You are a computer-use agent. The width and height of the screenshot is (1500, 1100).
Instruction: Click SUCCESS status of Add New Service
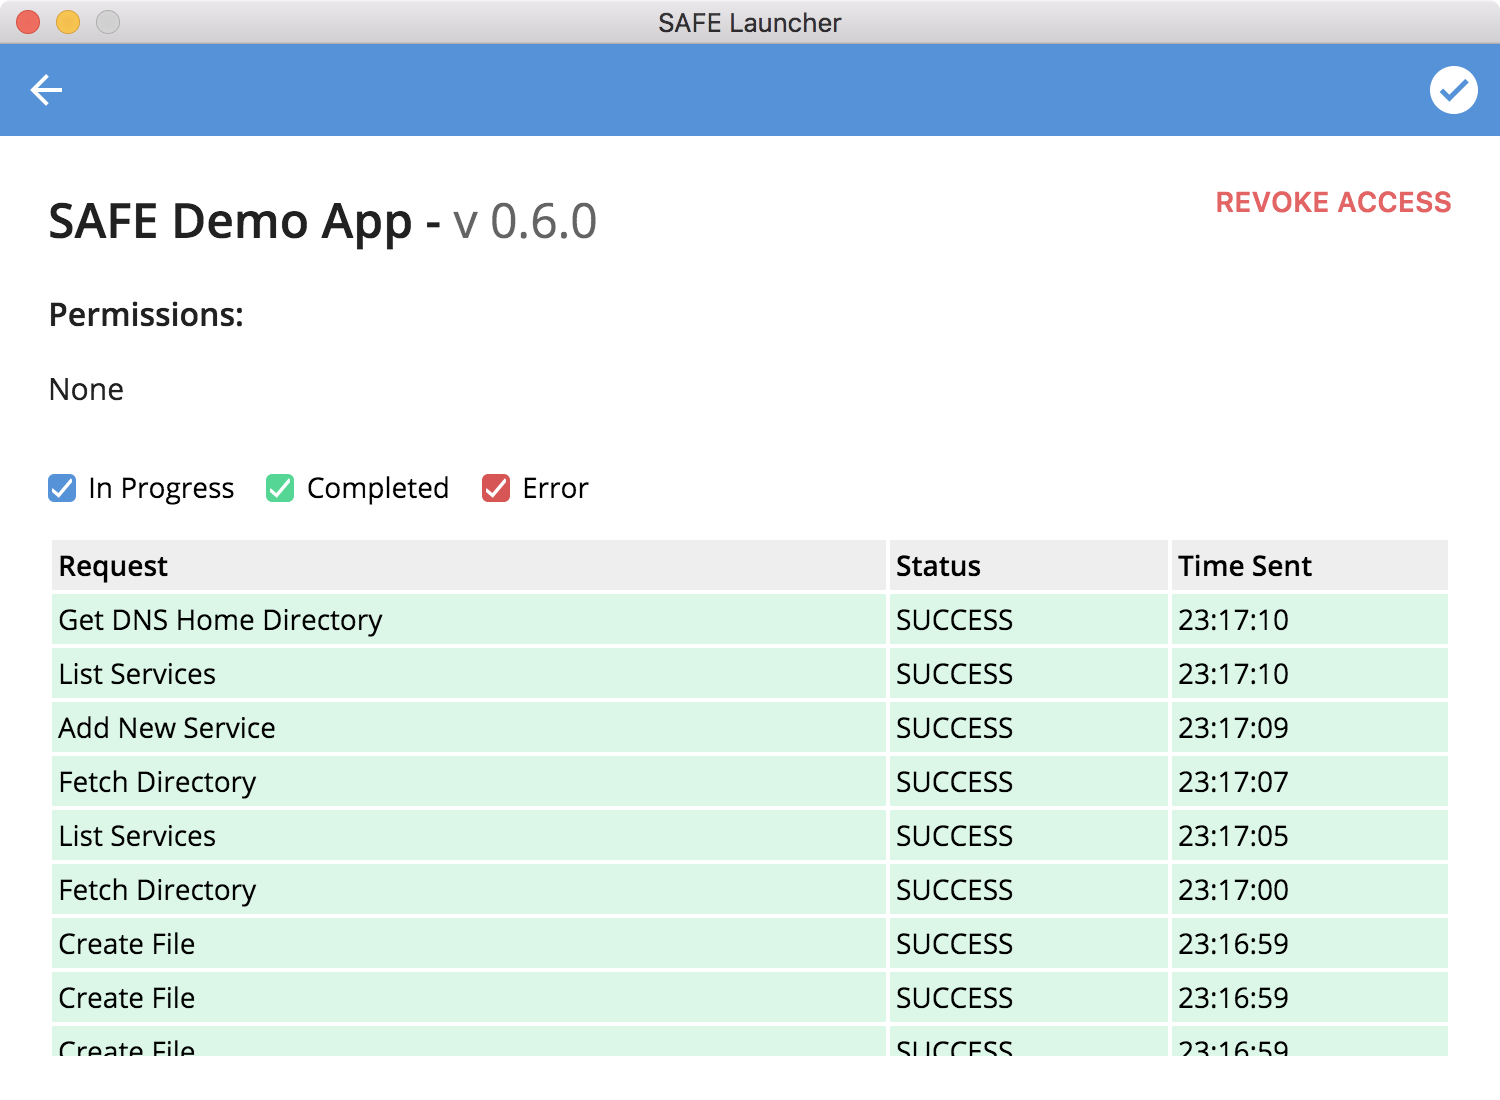click(1028, 728)
